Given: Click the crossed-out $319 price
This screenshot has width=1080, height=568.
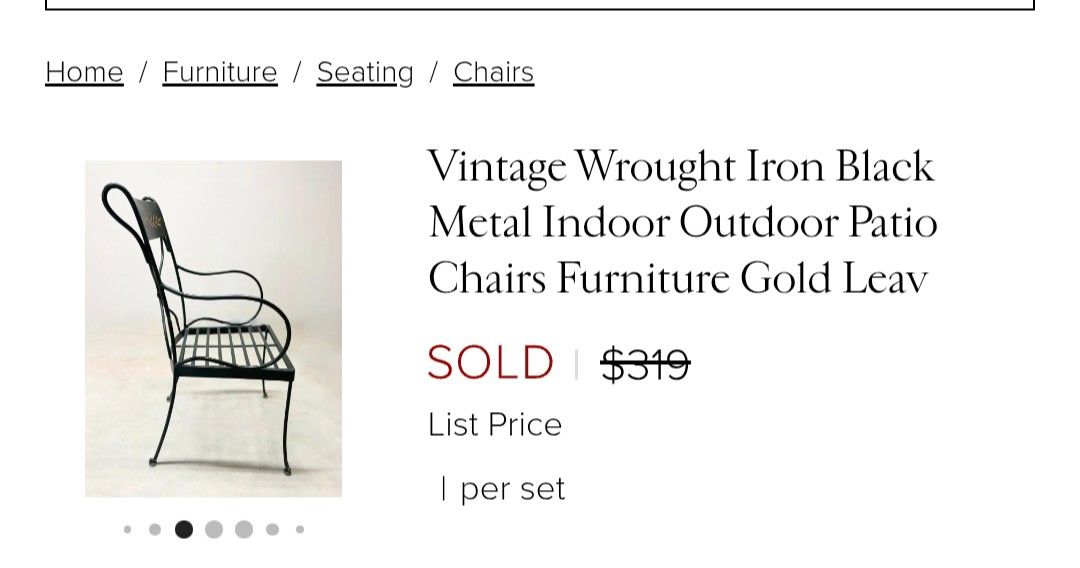Looking at the screenshot, I should pos(645,364).
